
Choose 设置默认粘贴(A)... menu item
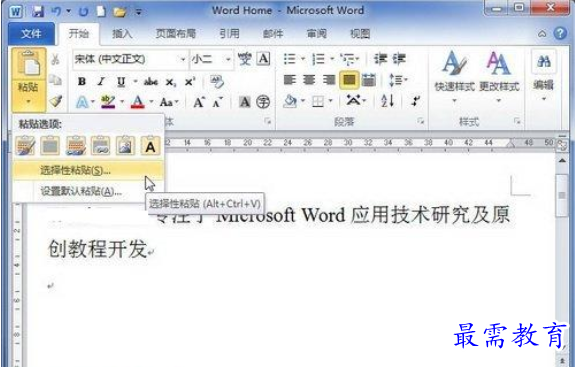point(88,191)
